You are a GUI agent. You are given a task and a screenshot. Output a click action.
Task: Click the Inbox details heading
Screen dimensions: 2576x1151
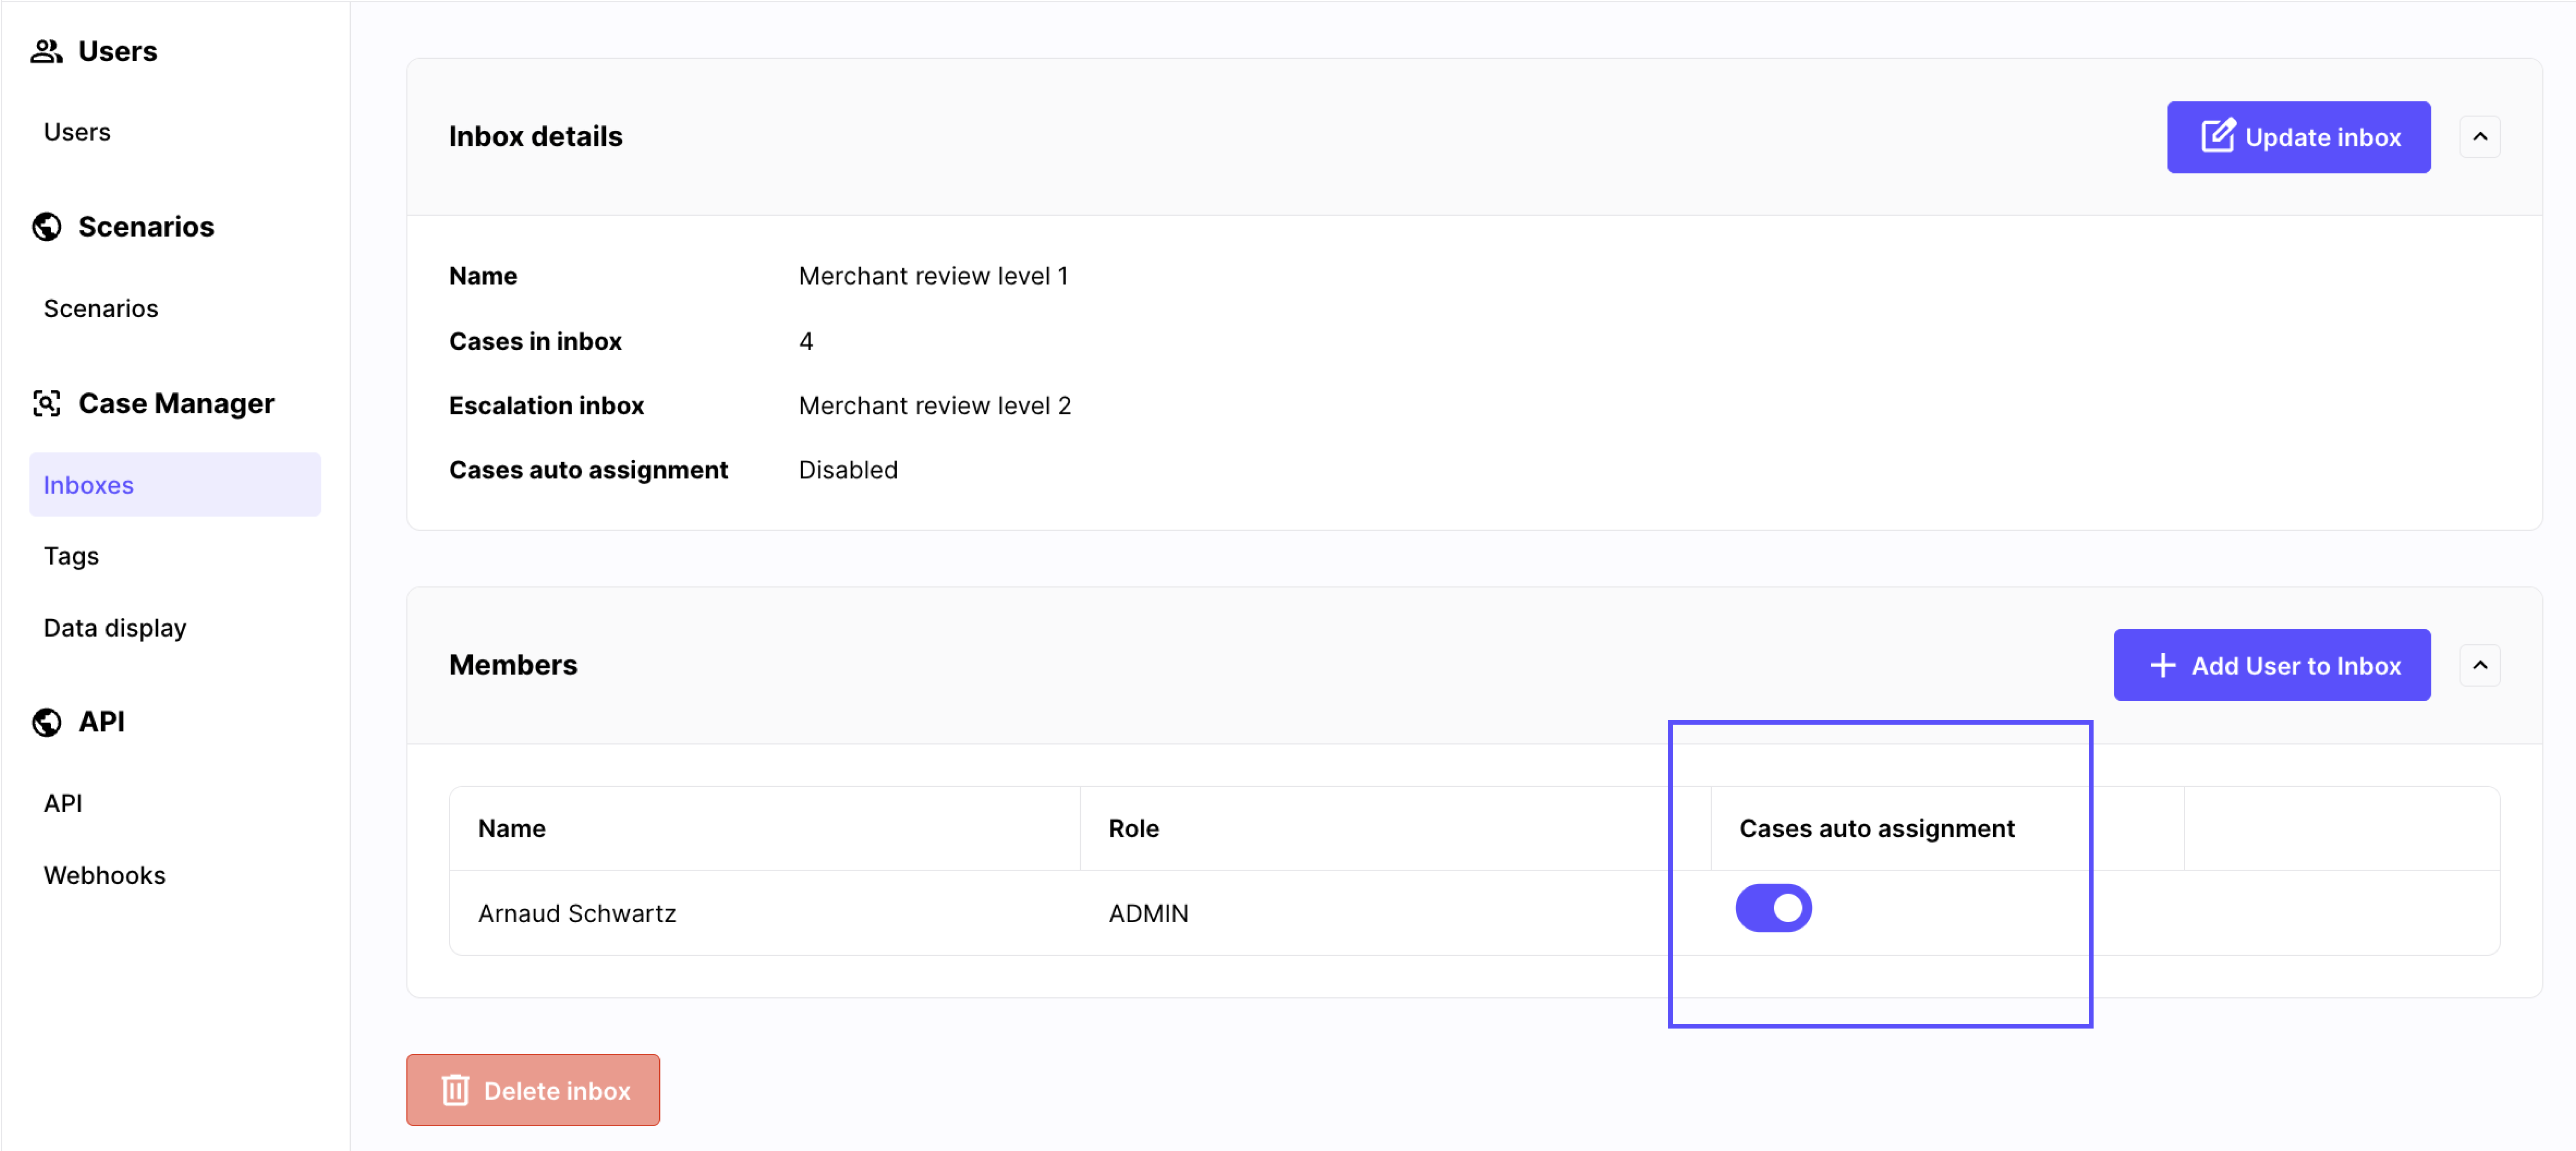click(535, 136)
